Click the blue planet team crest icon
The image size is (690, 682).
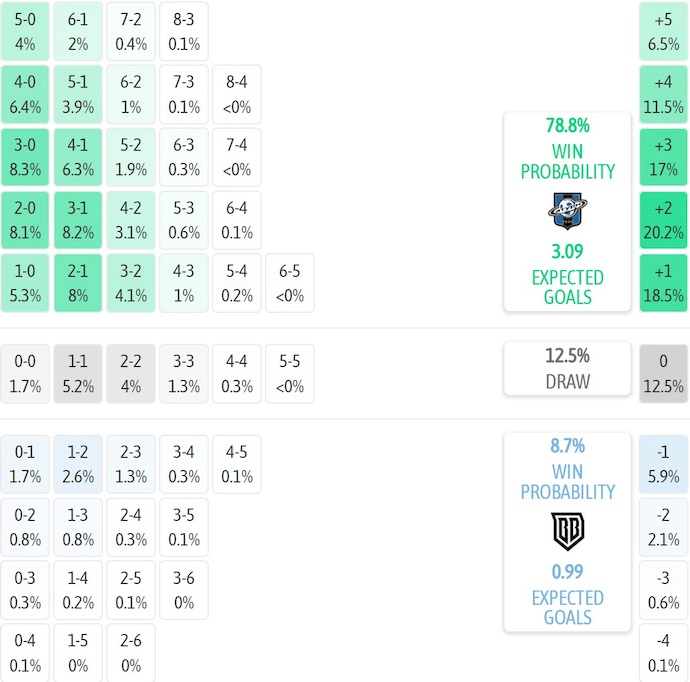coord(568,211)
